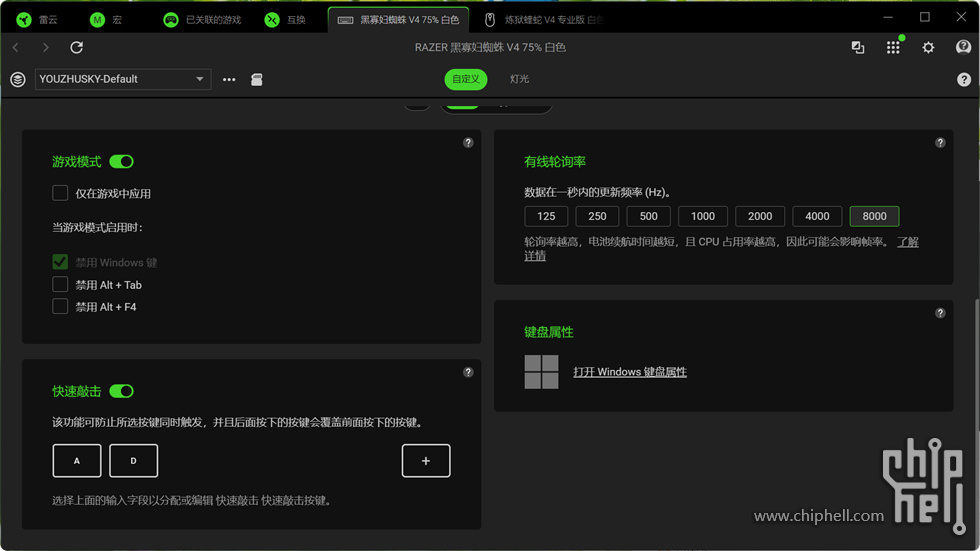Add a snap tap key with plus
980x551 pixels.
426,460
